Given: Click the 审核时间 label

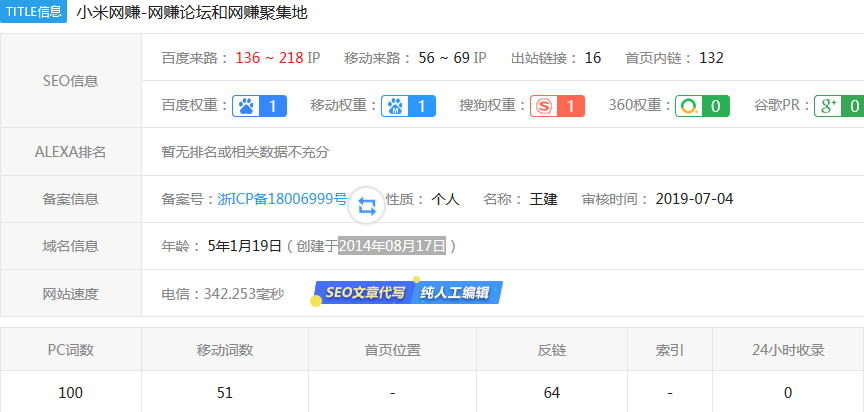Looking at the screenshot, I should click(x=615, y=199).
